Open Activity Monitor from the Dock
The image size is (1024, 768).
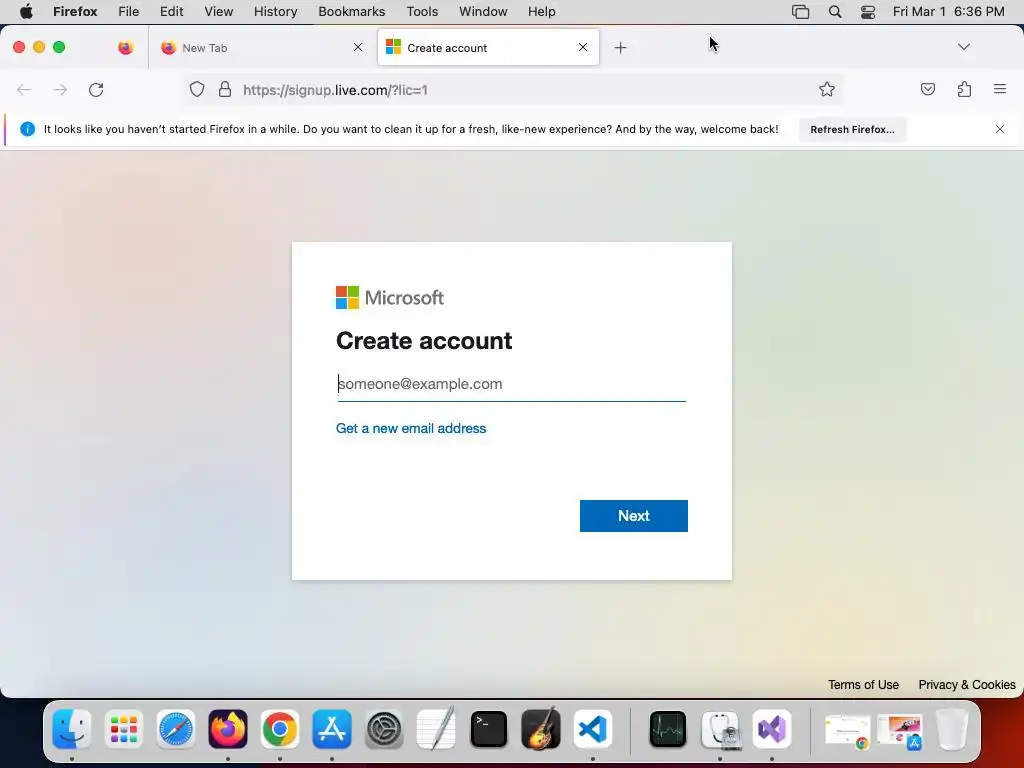coord(667,729)
